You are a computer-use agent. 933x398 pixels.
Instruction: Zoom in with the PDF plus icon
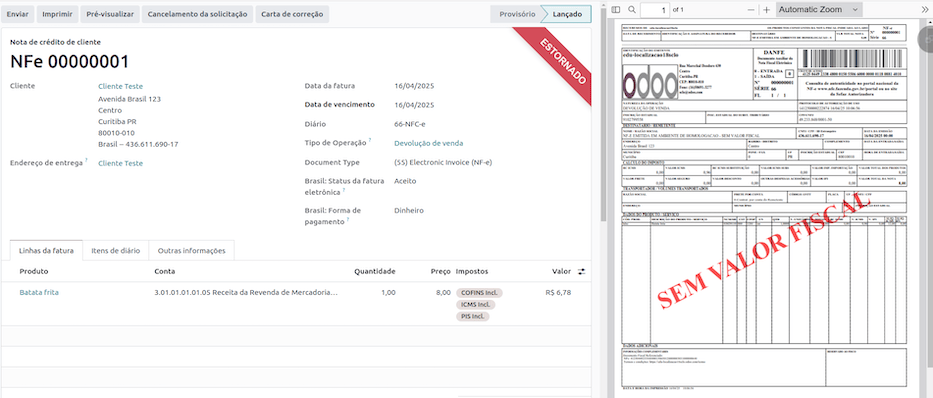click(766, 10)
